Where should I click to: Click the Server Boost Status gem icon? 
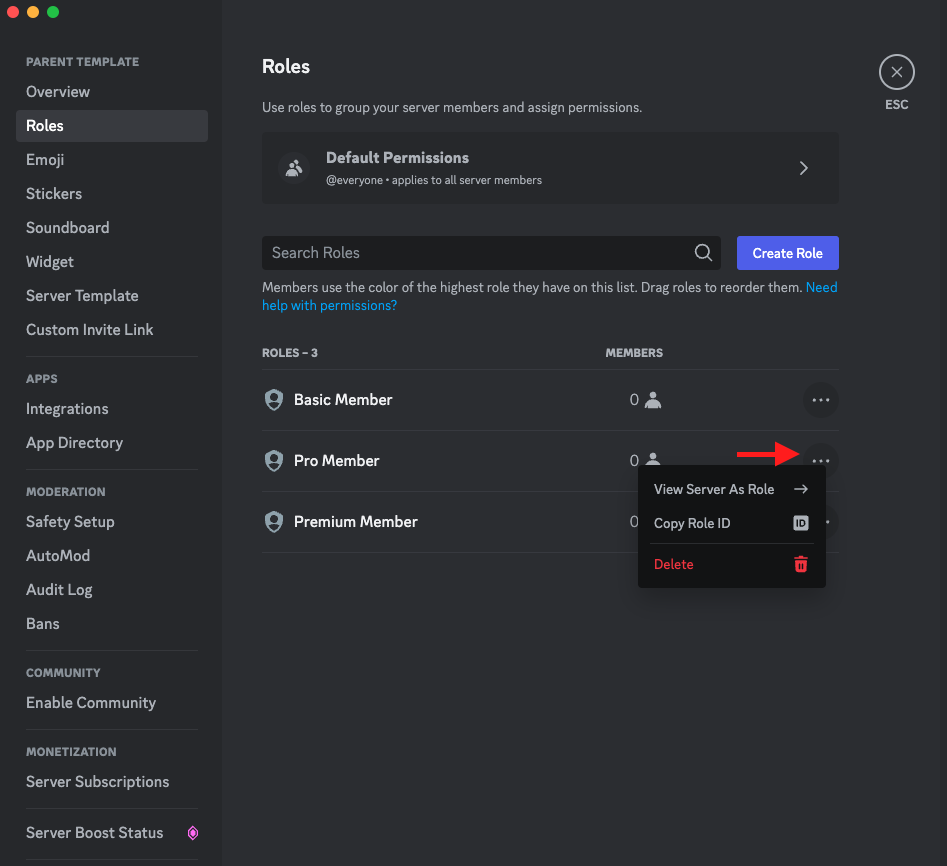point(193,833)
